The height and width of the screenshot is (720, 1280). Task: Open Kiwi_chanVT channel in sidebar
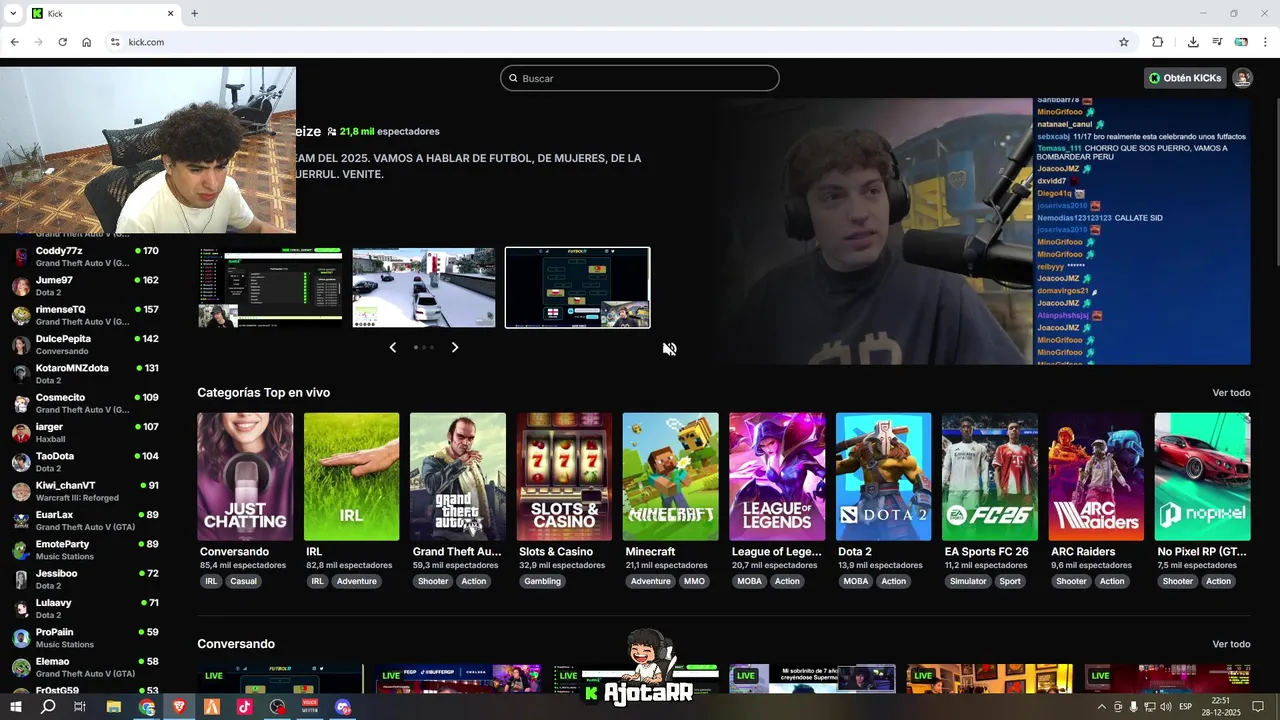[x=85, y=491]
